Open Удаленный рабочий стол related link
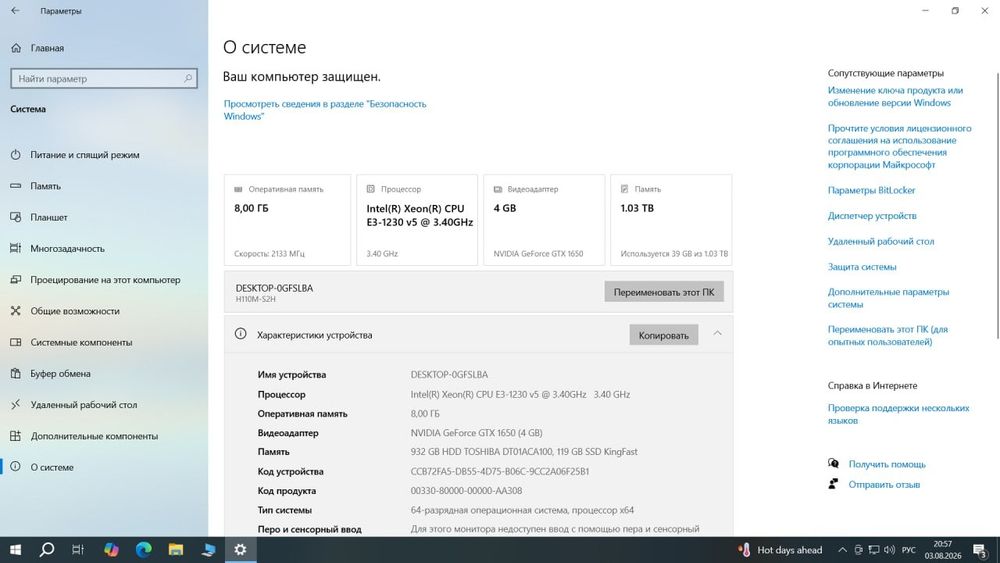This screenshot has width=1000, height=563. coord(881,242)
